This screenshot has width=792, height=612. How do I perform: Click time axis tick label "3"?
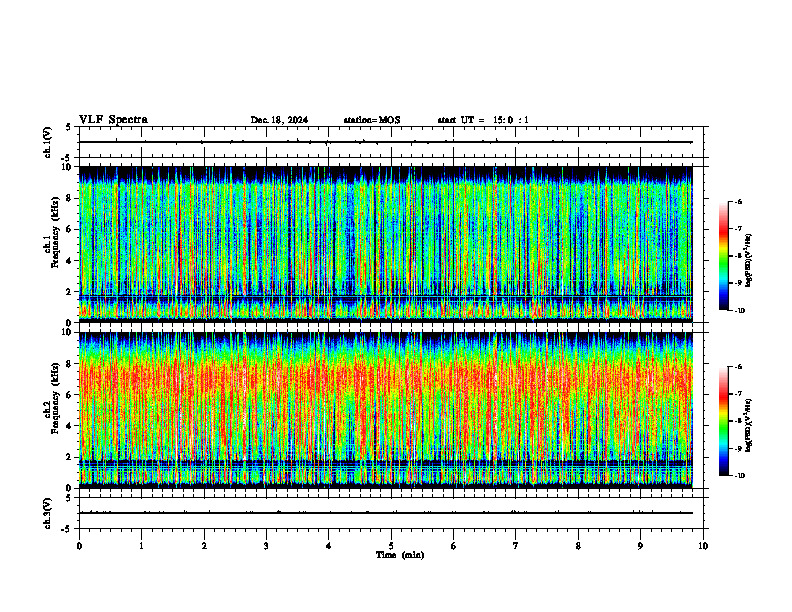(266, 546)
